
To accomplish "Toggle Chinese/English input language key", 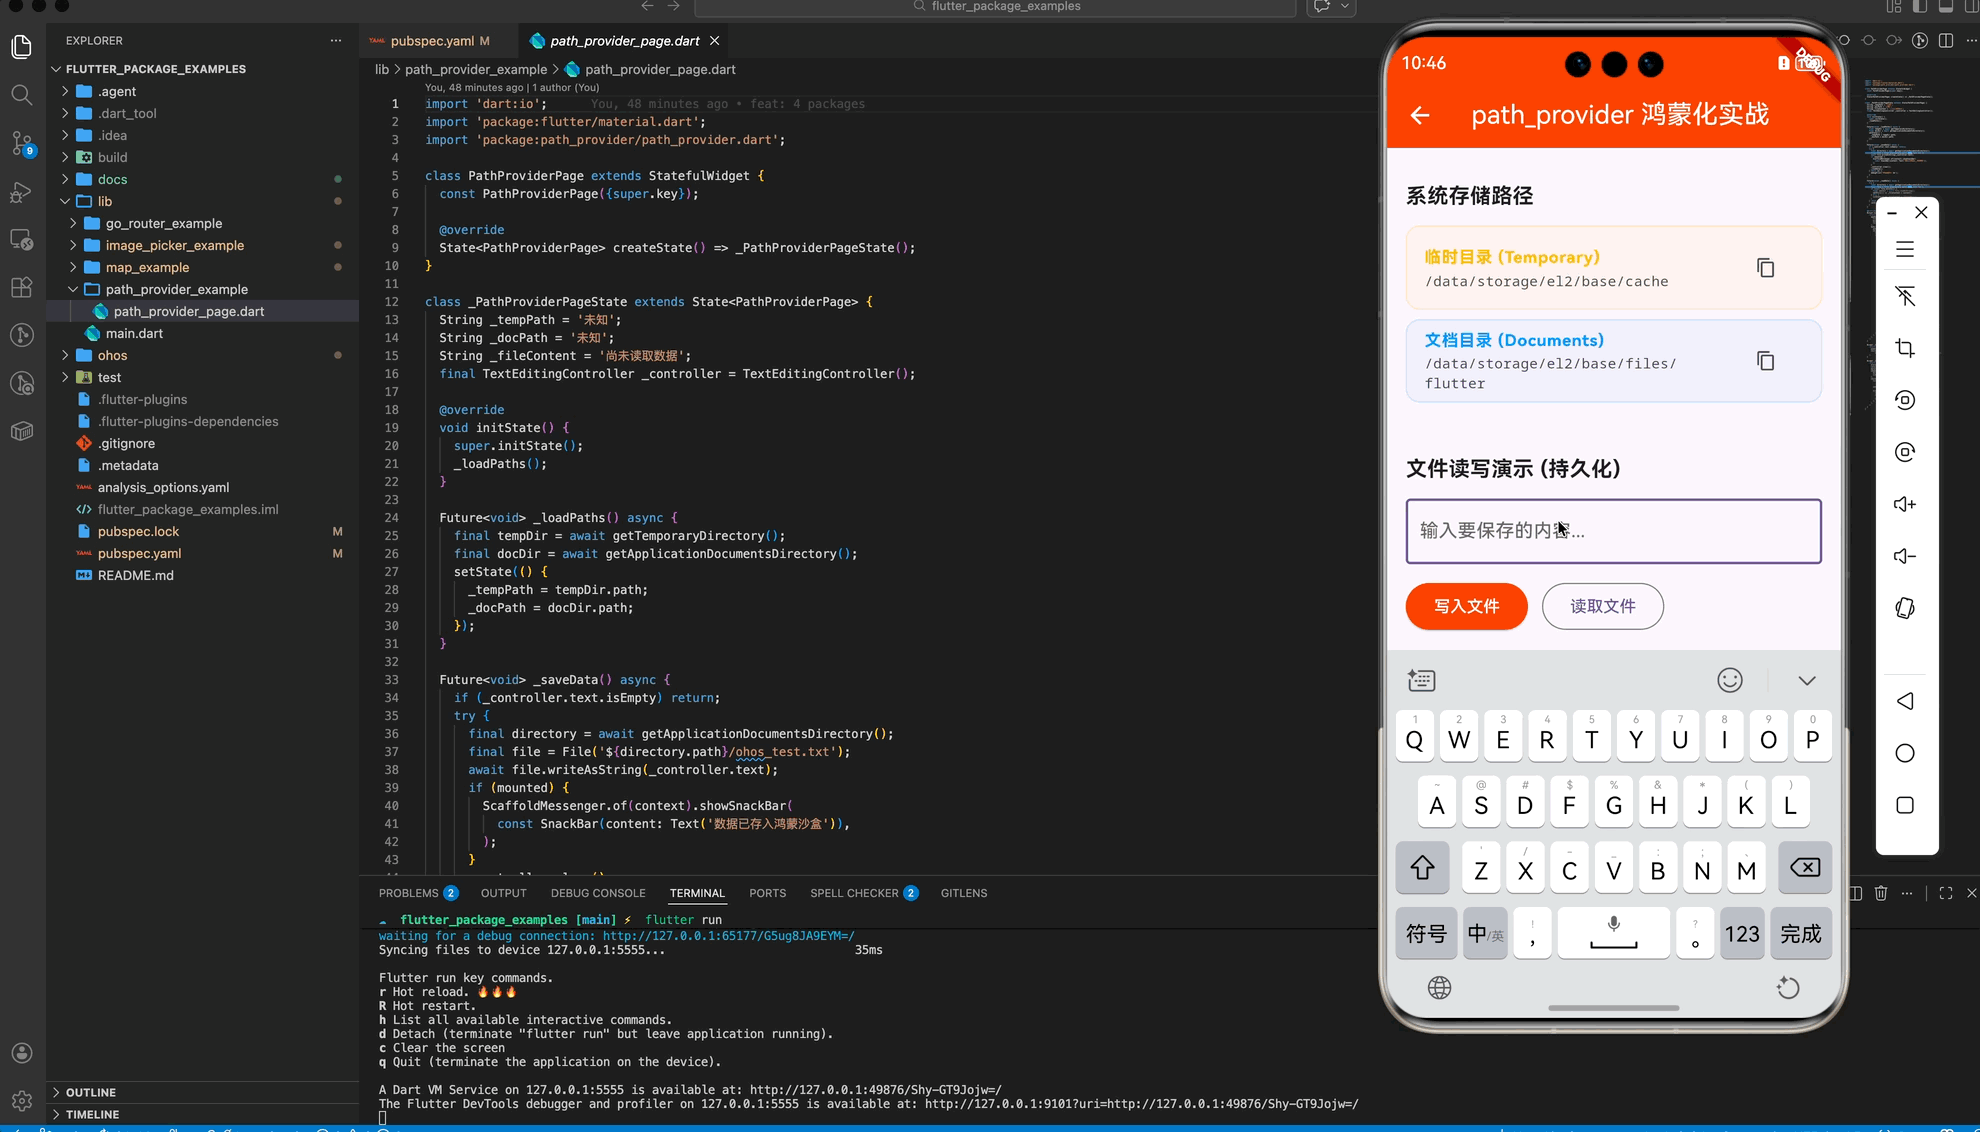I will (x=1484, y=934).
